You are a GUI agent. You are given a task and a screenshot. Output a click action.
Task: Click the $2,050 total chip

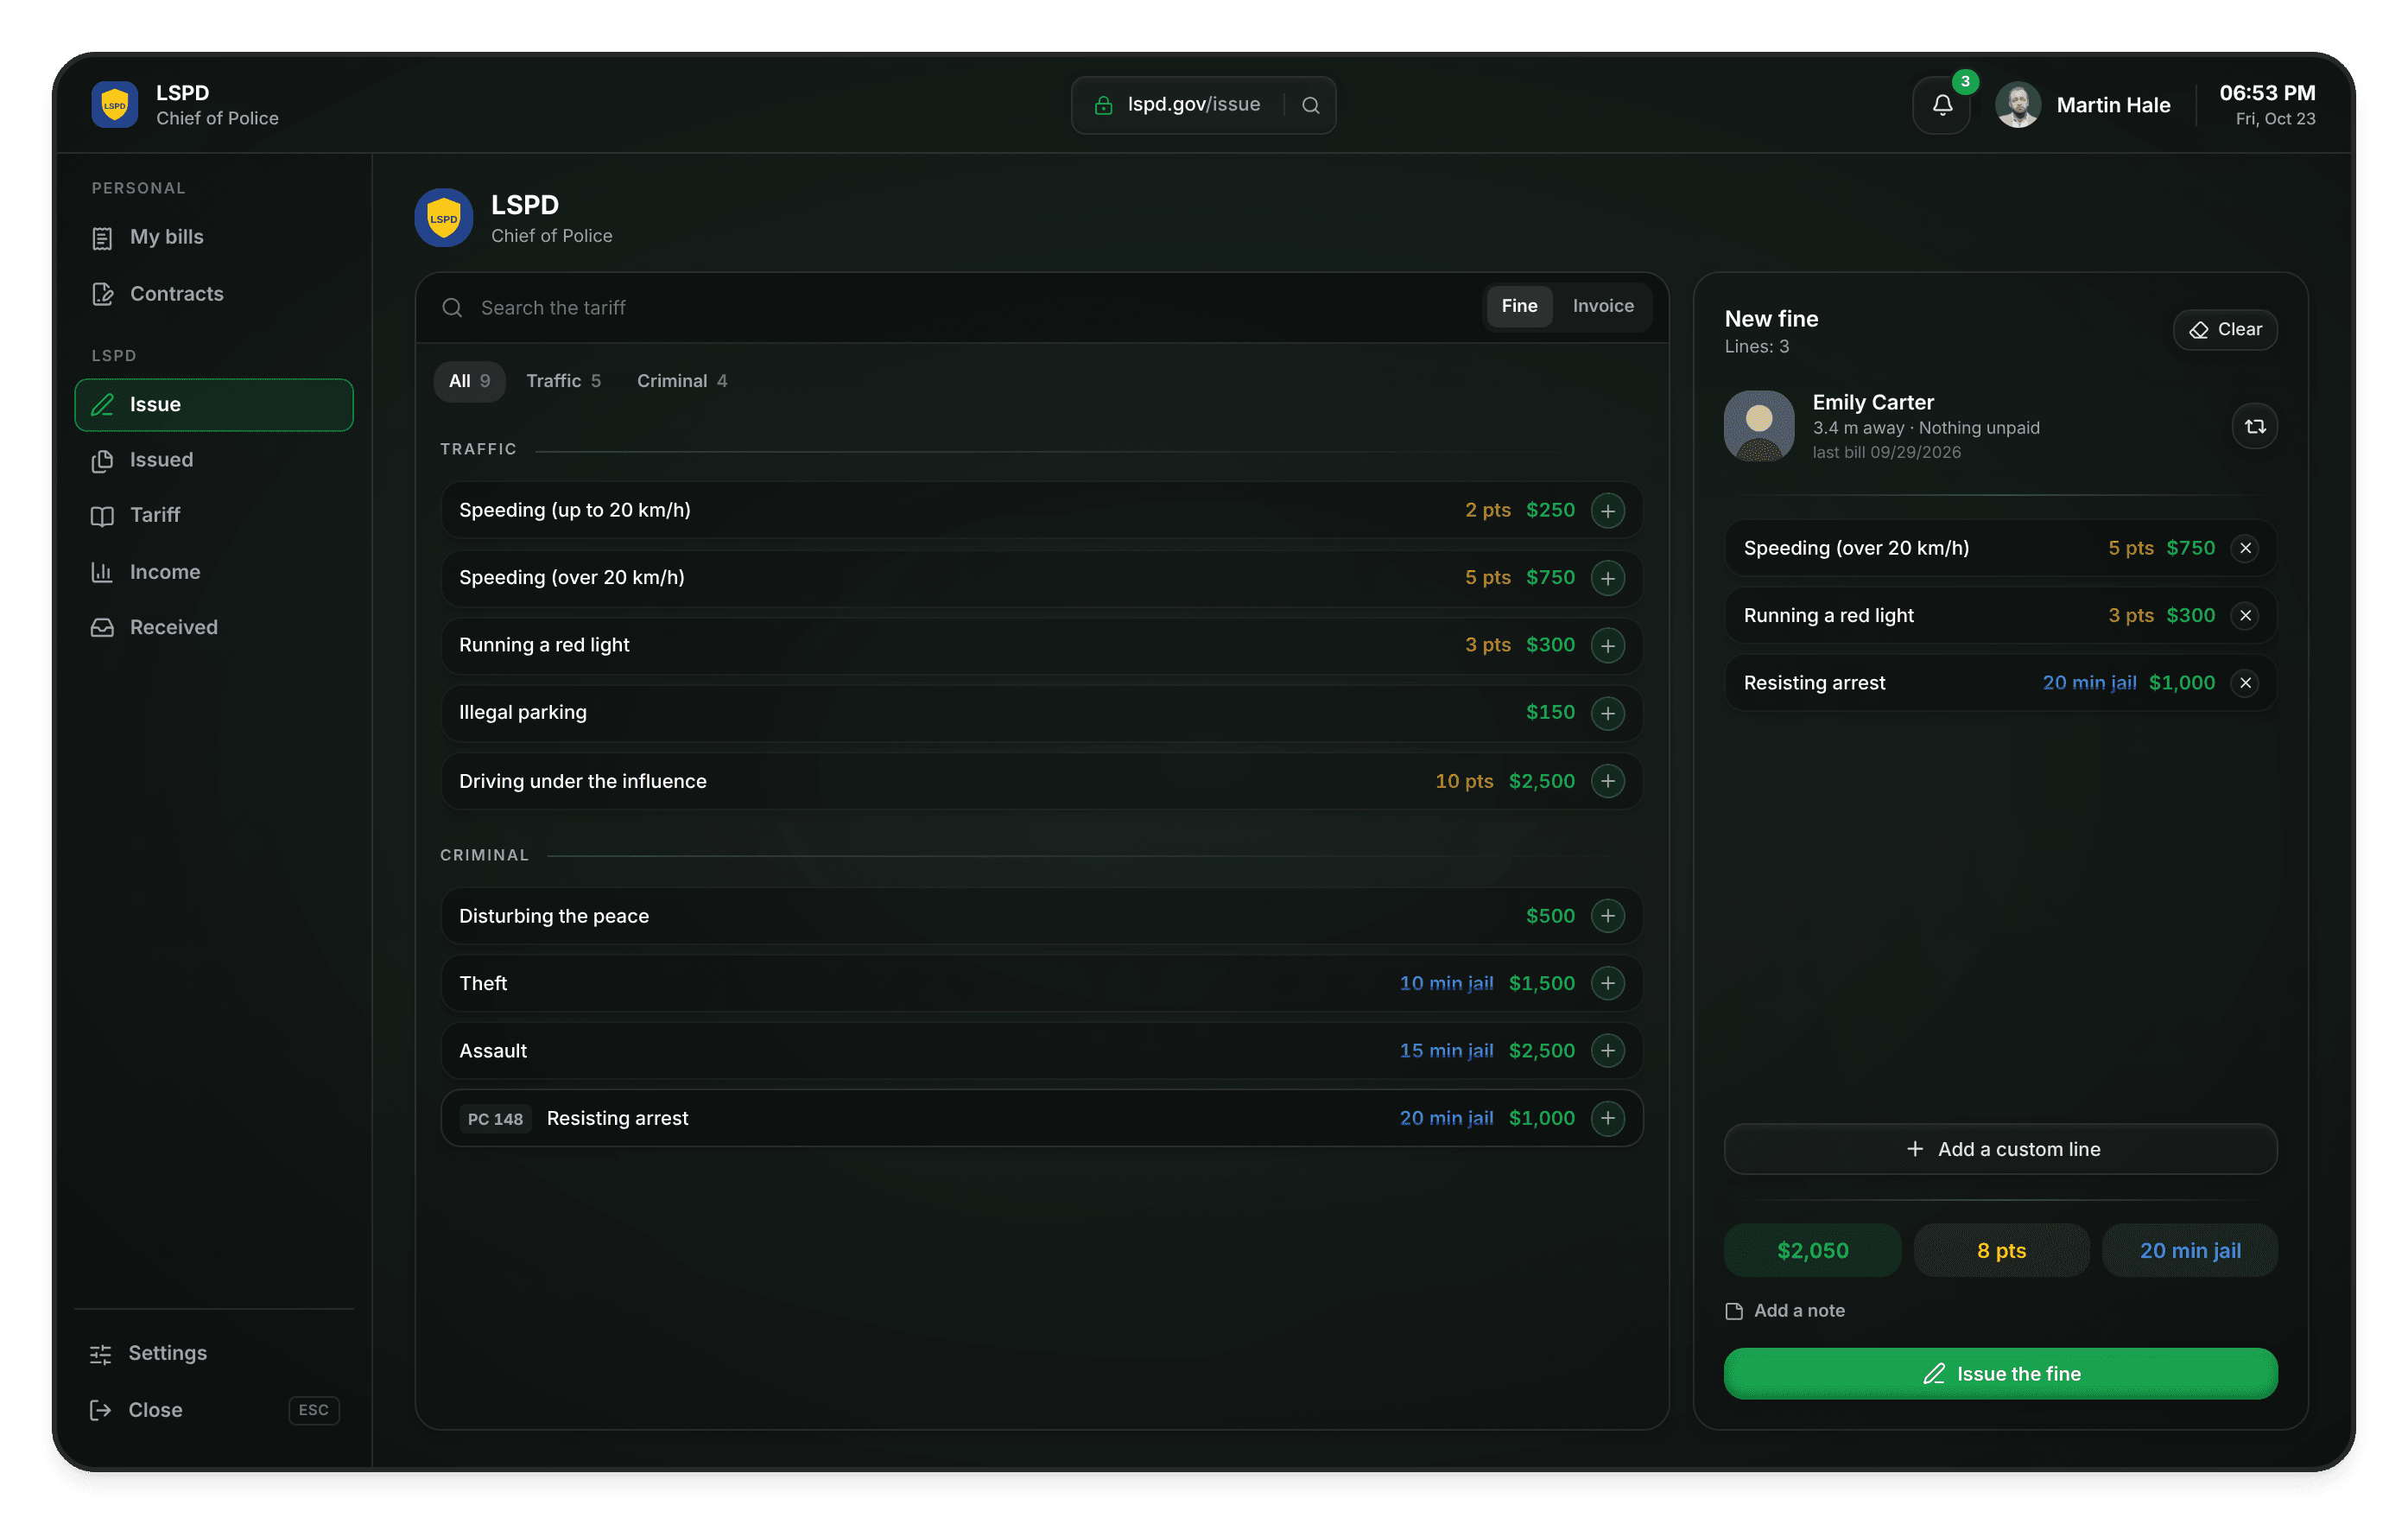coord(1812,1251)
